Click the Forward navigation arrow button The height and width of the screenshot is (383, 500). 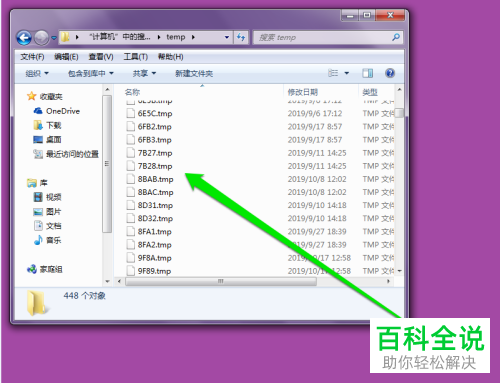tap(42, 38)
